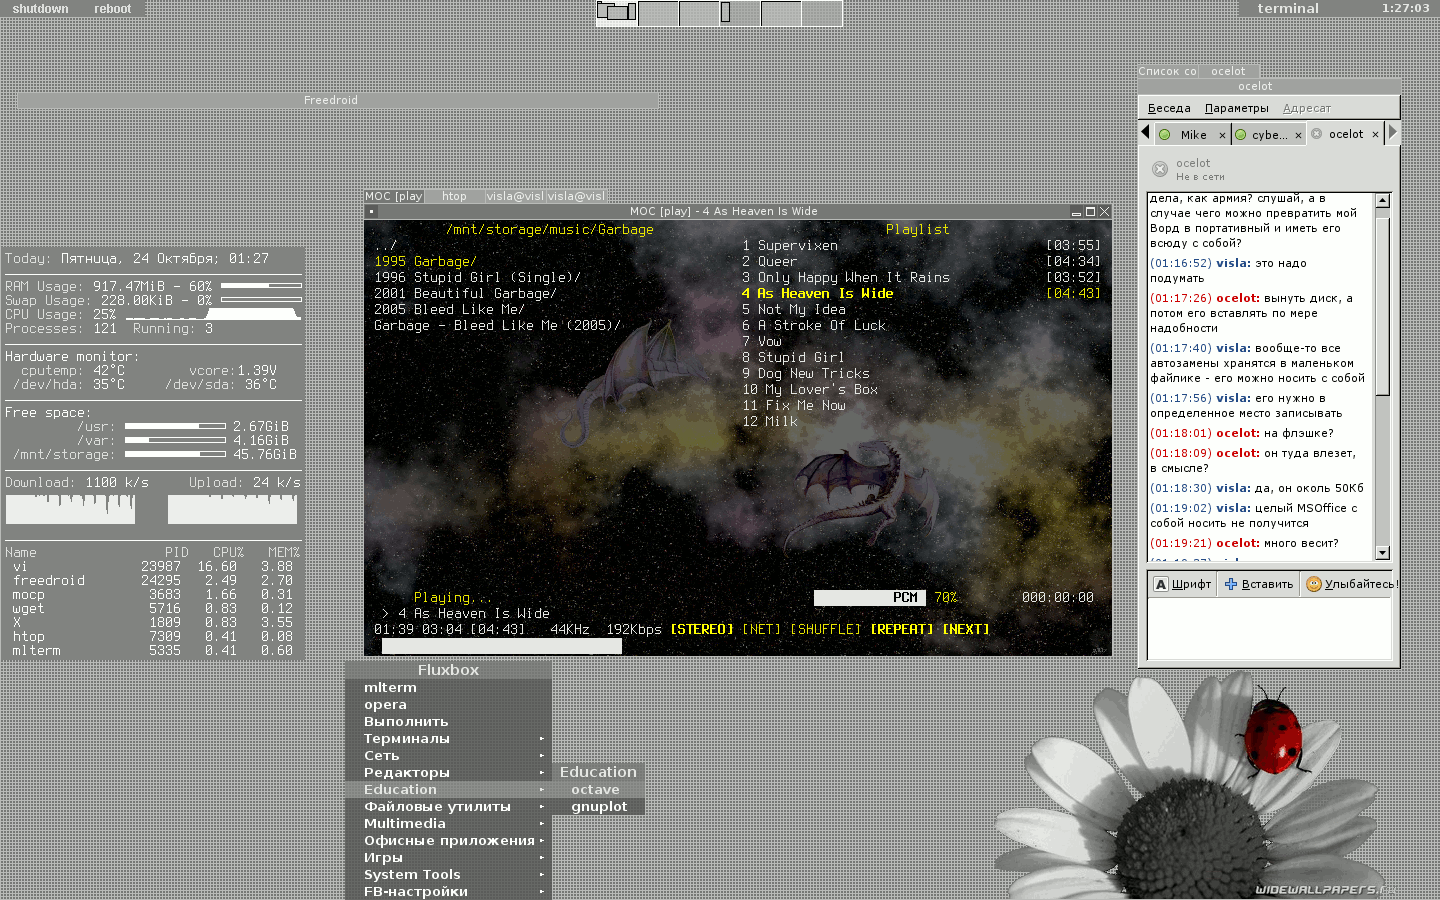Image resolution: width=1440 pixels, height=900 pixels.
Task: Click the chat history scrollbar up arrow
Action: 1383,200
